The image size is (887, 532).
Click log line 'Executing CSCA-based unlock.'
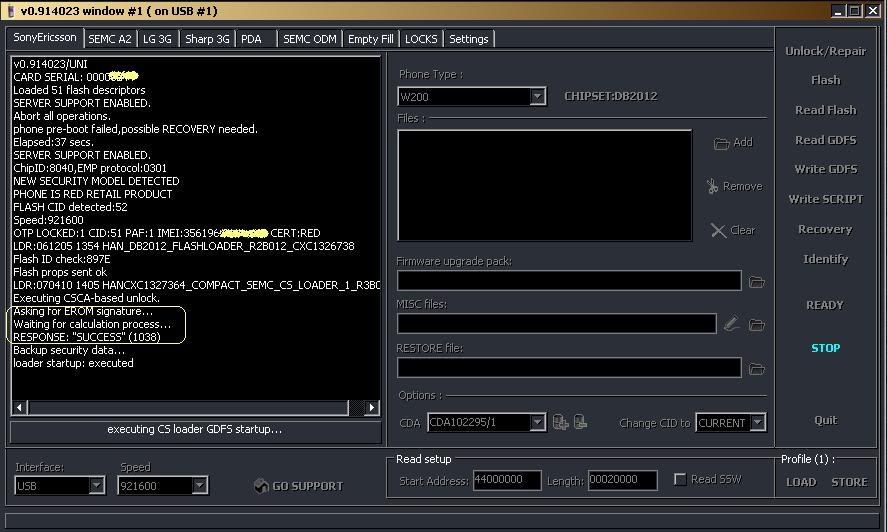tap(87, 298)
